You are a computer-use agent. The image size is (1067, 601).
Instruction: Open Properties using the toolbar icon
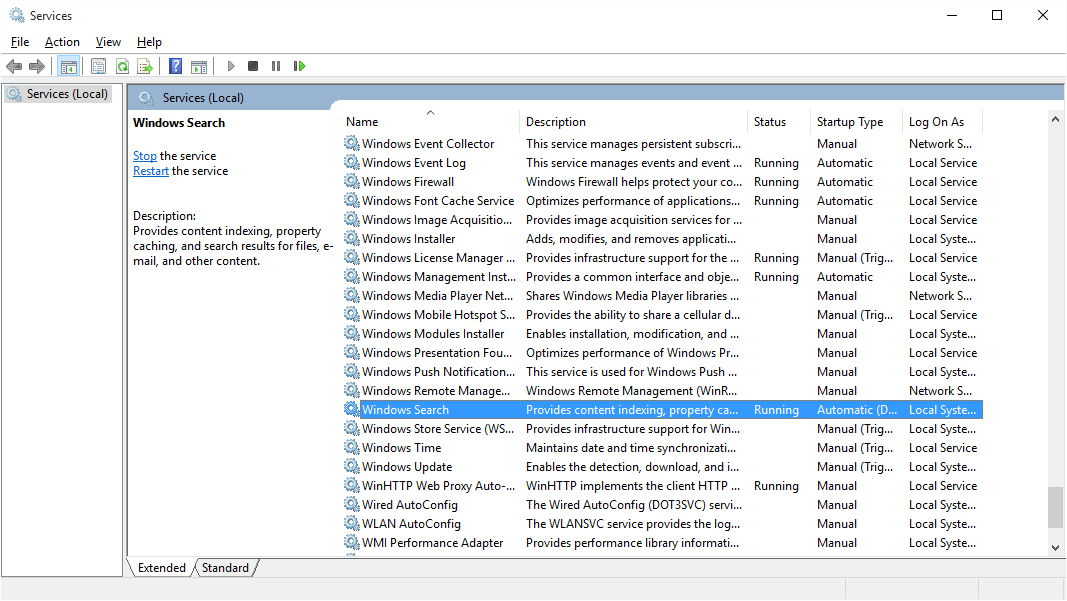(x=98, y=66)
